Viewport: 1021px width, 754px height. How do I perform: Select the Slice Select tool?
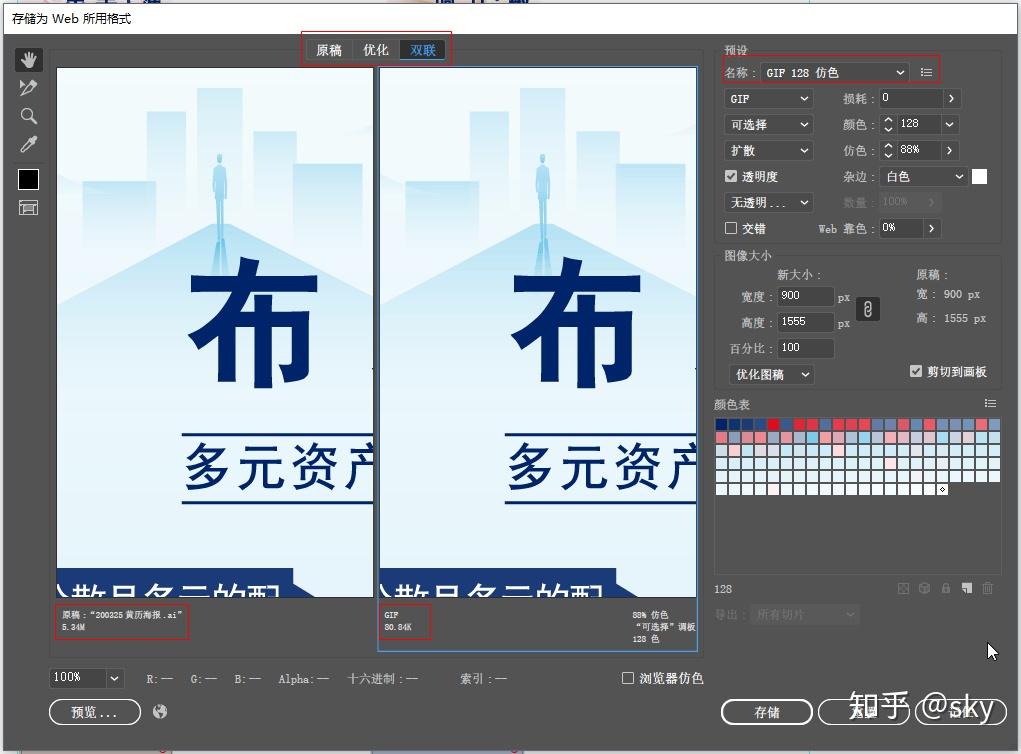[29, 88]
